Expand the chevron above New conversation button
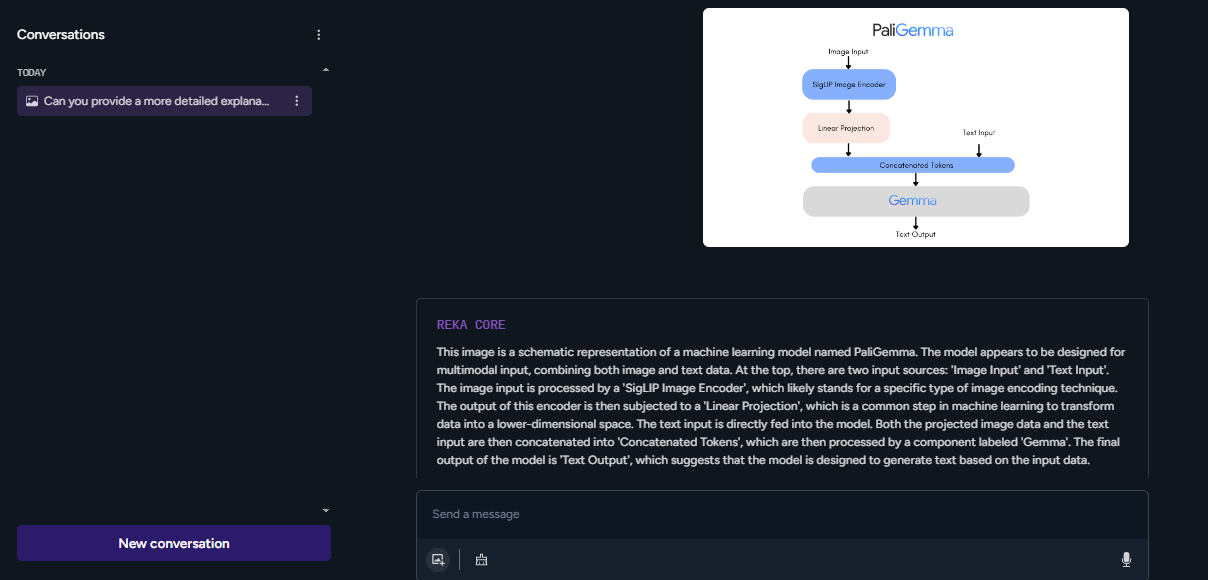Image resolution: width=1208 pixels, height=580 pixels. click(325, 509)
